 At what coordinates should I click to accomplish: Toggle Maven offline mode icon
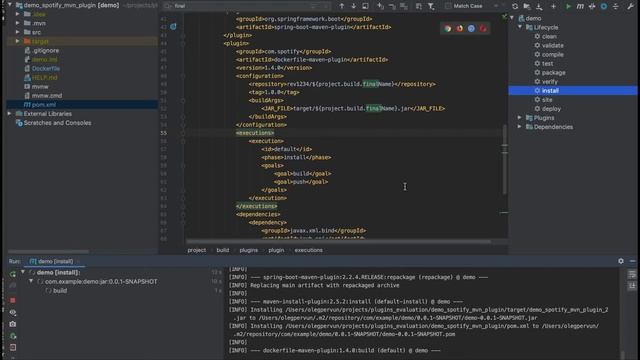(592, 7)
